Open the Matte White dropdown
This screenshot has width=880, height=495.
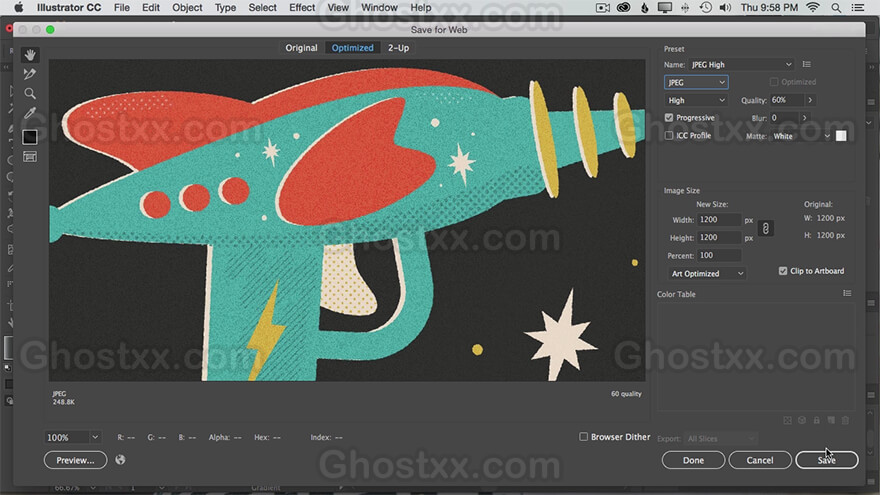coord(801,136)
